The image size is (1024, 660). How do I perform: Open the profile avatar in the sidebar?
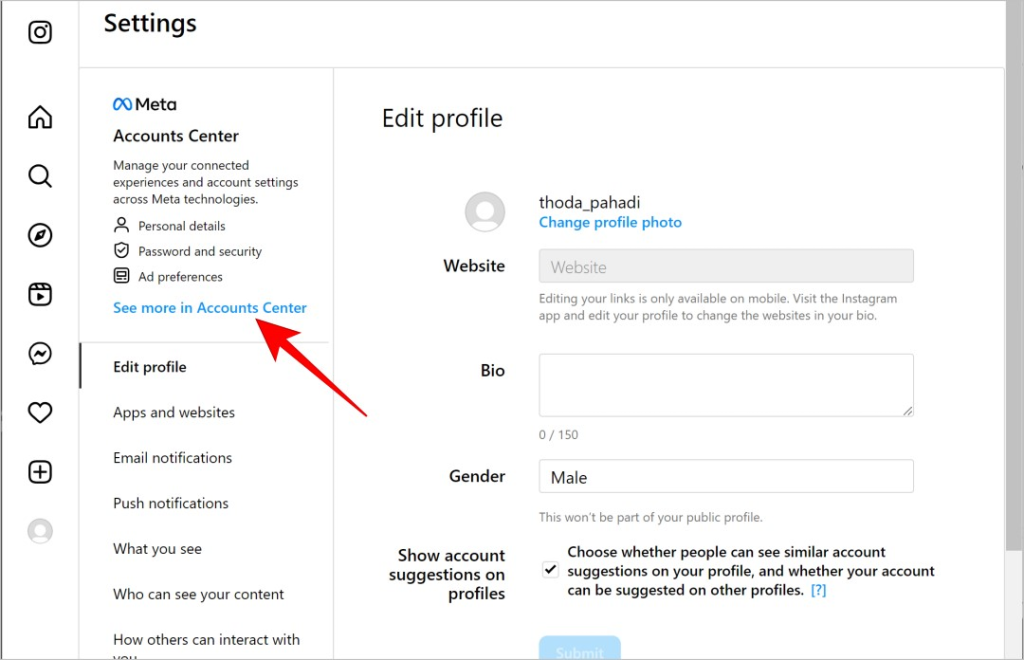[40, 531]
